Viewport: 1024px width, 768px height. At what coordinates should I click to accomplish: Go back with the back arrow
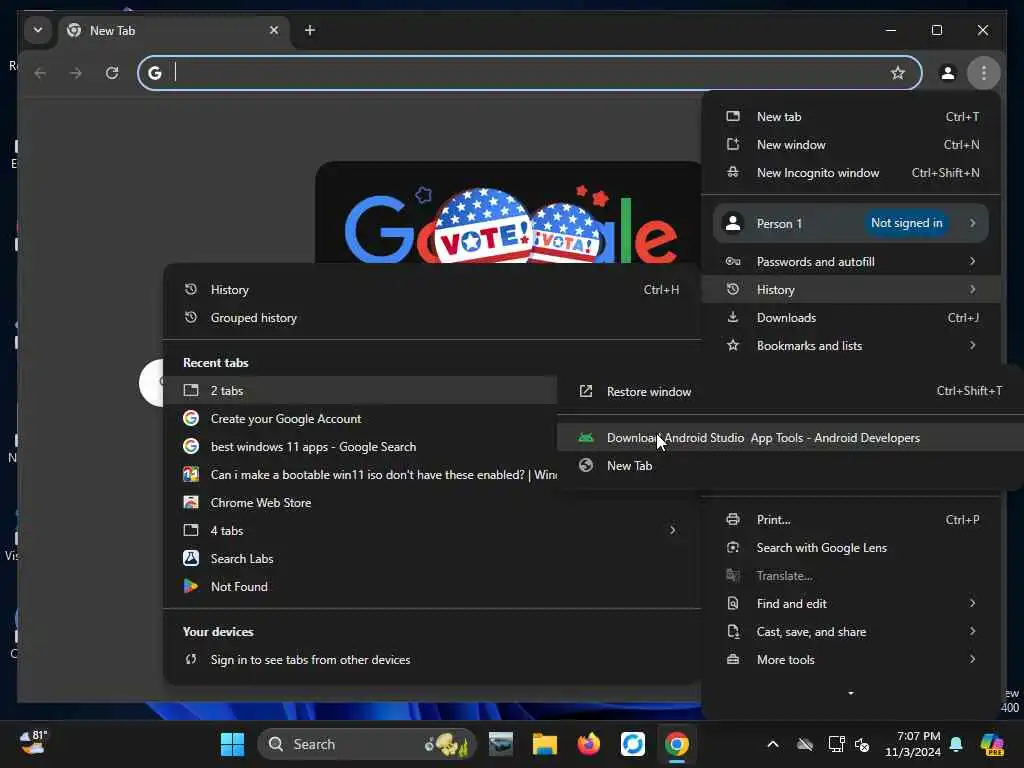point(40,73)
